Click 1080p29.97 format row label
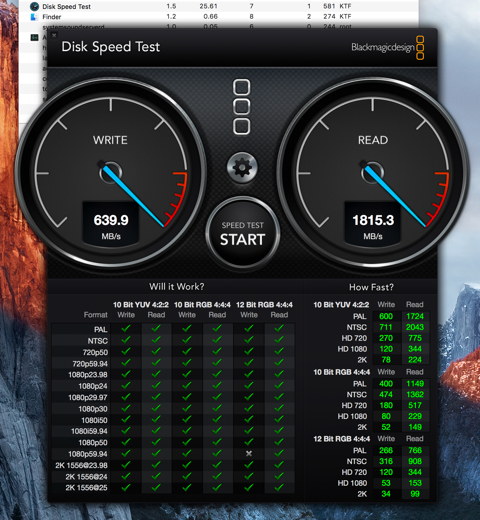The height and width of the screenshot is (520, 480). coord(88,397)
